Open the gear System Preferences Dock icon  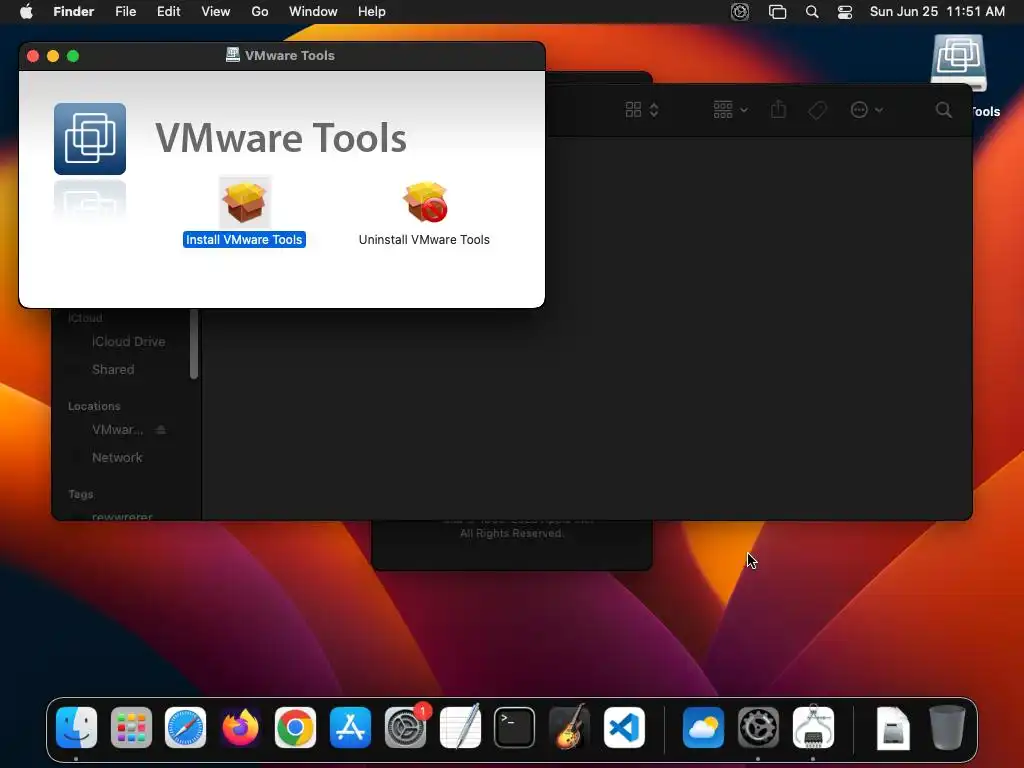[758, 727]
